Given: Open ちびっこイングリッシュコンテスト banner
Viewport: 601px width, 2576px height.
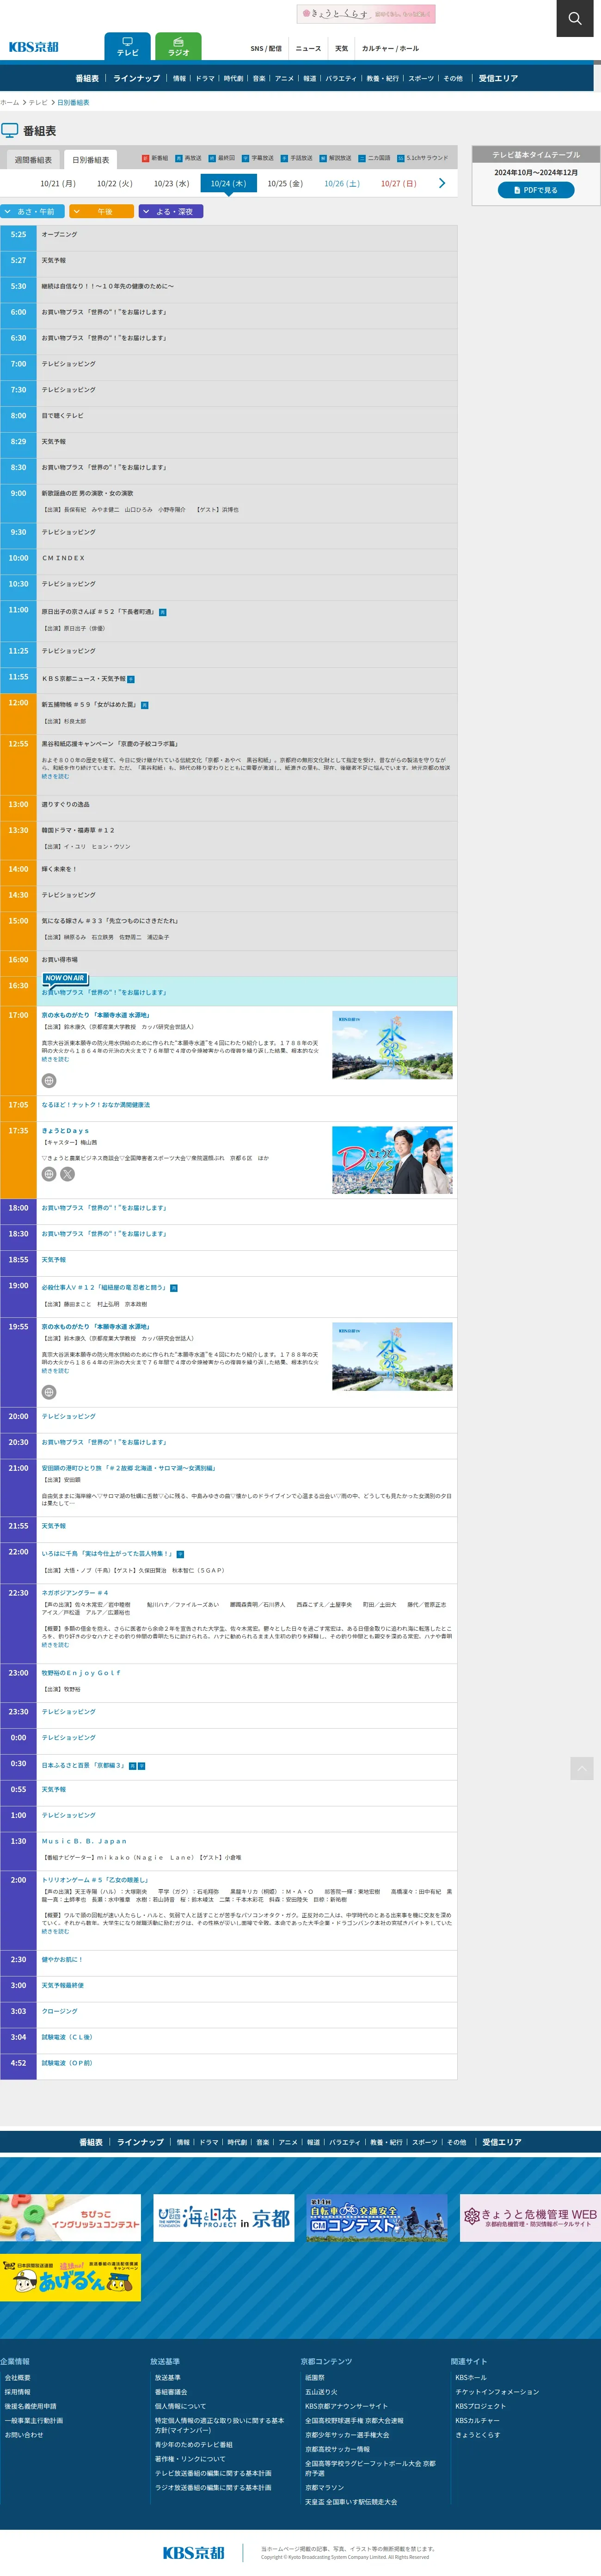Looking at the screenshot, I should tap(70, 2218).
